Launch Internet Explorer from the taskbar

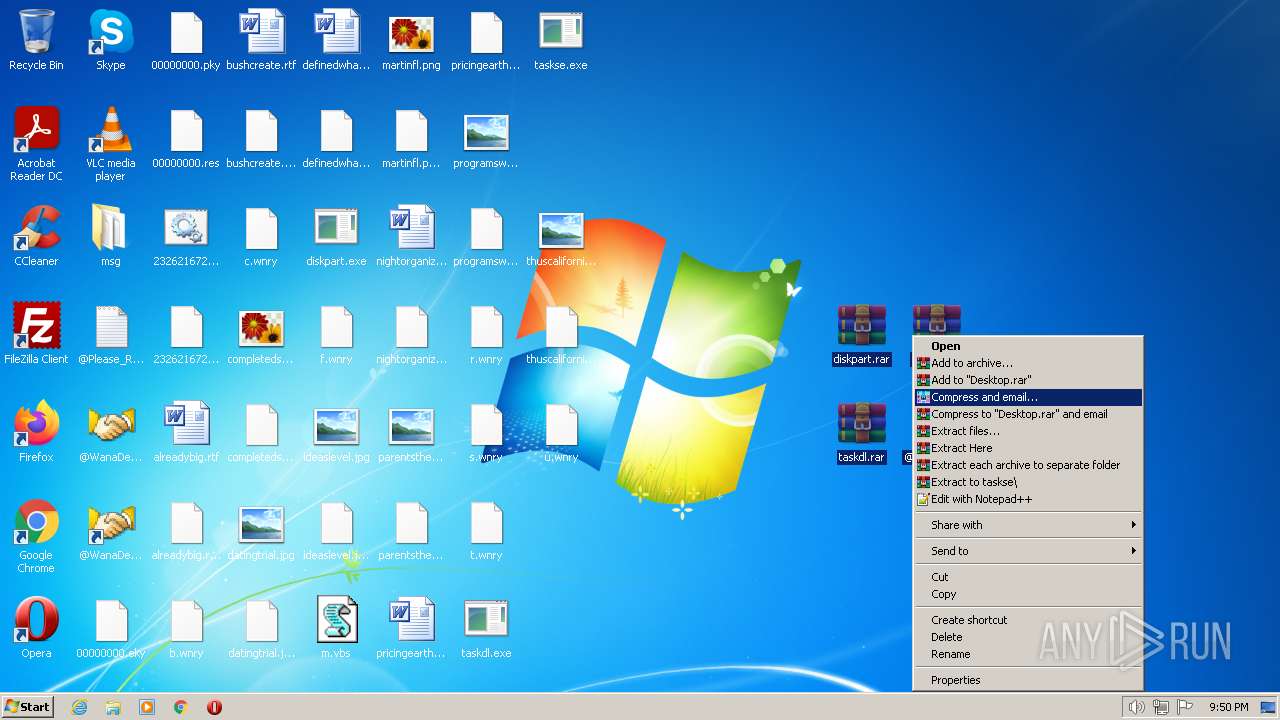[x=79, y=707]
